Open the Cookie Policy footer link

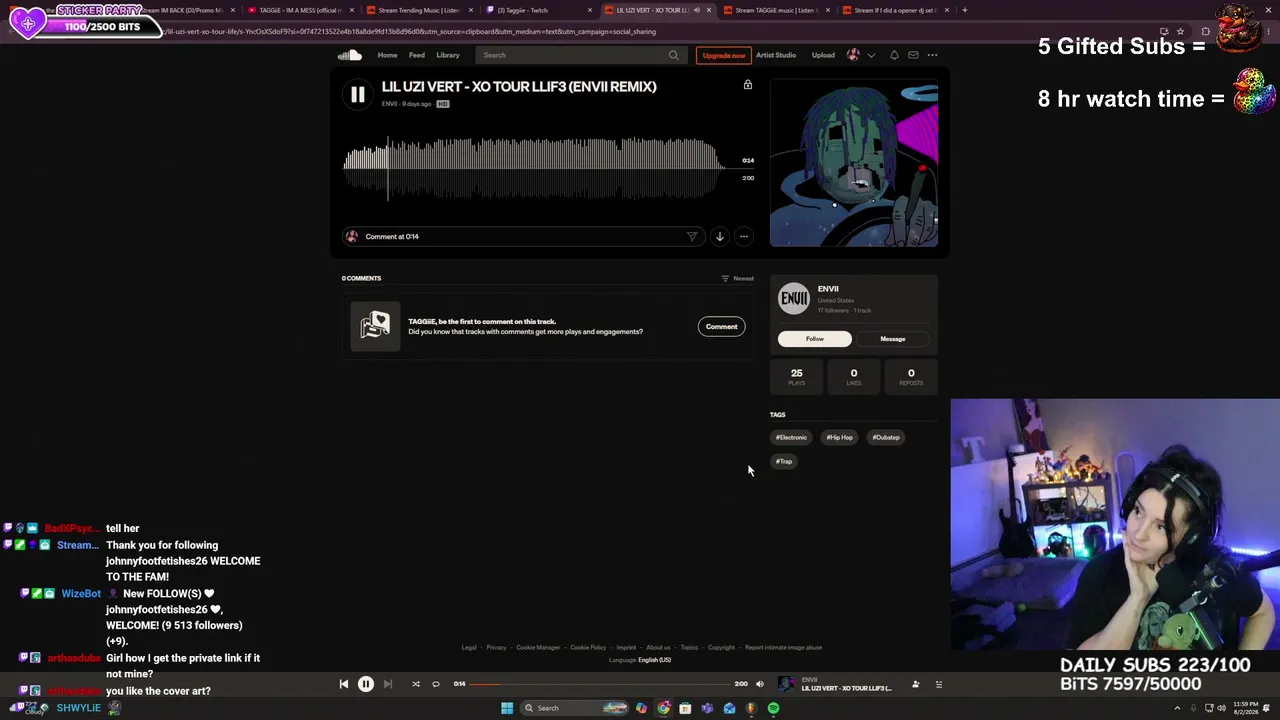click(x=588, y=647)
